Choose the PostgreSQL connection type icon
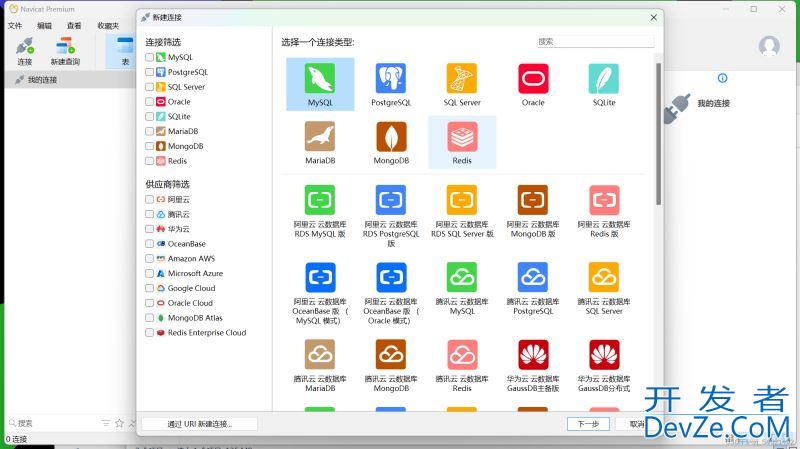The width and height of the screenshot is (800, 449). 391,79
